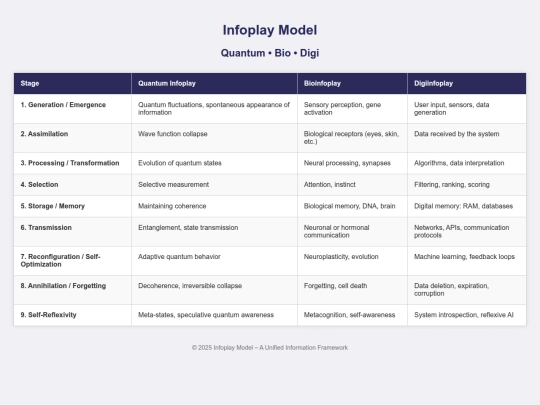Click the 'Infoplay Model' title heading
Screen dimensions: 540x405
[x=270, y=30]
